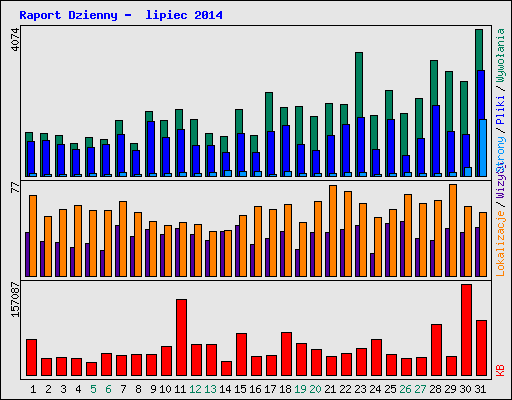Click the Pliki legend label
Image resolution: width=512 pixels, height=400 pixels.
point(500,110)
